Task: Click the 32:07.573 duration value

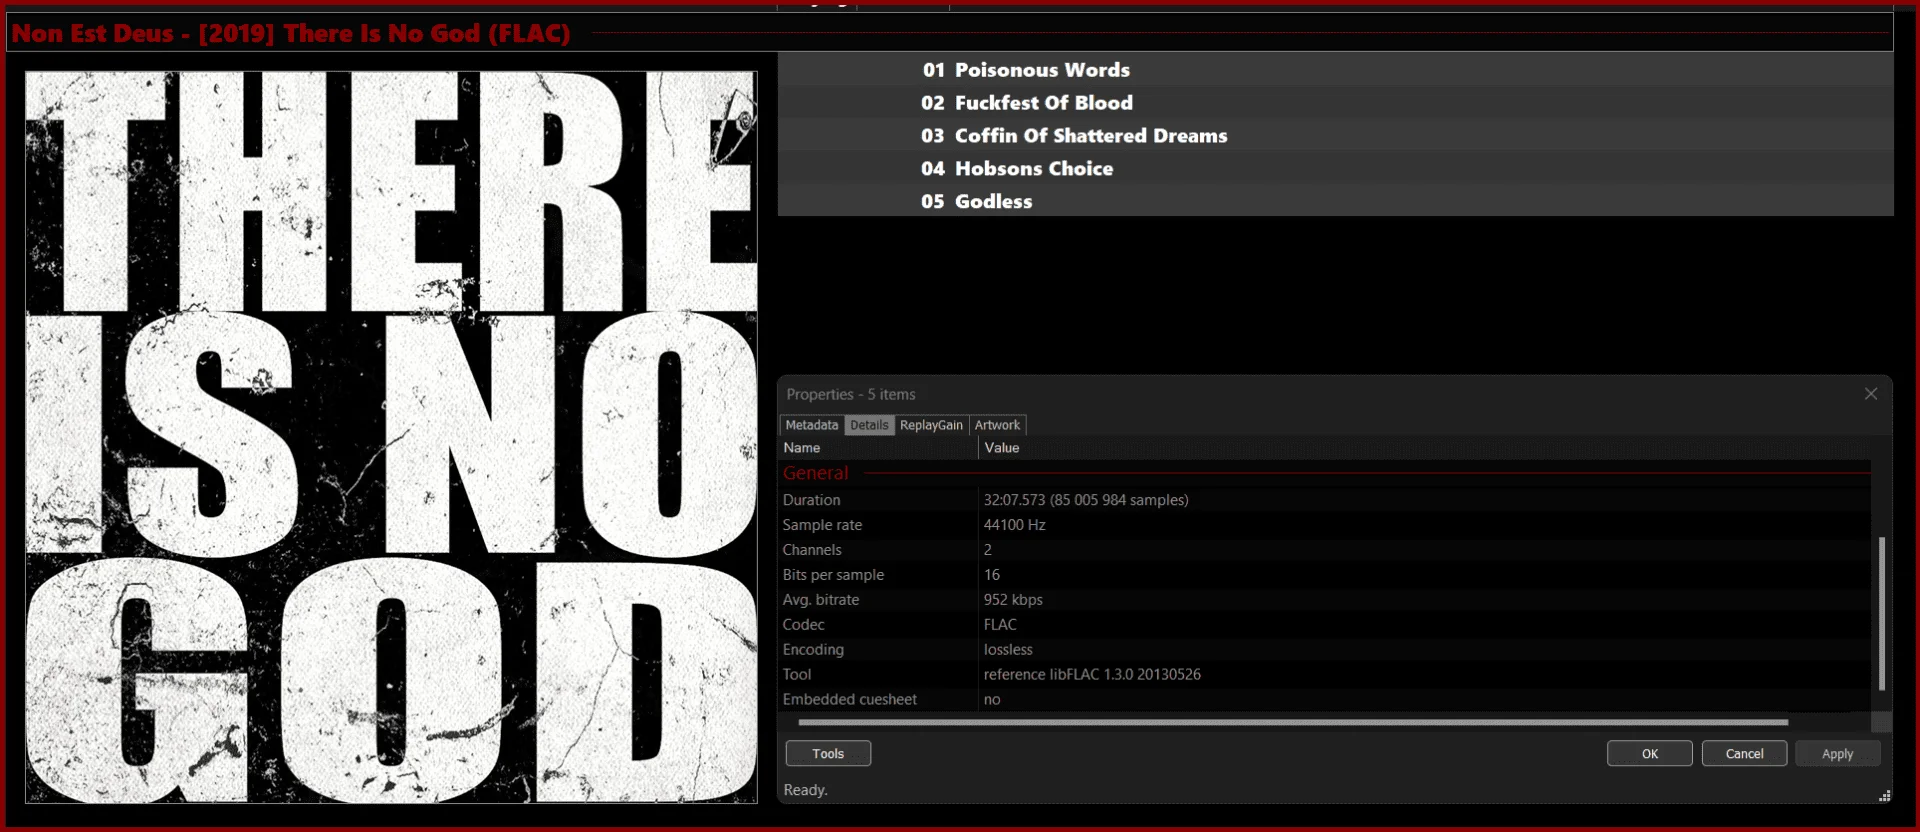Action: pyautogui.click(x=1086, y=500)
